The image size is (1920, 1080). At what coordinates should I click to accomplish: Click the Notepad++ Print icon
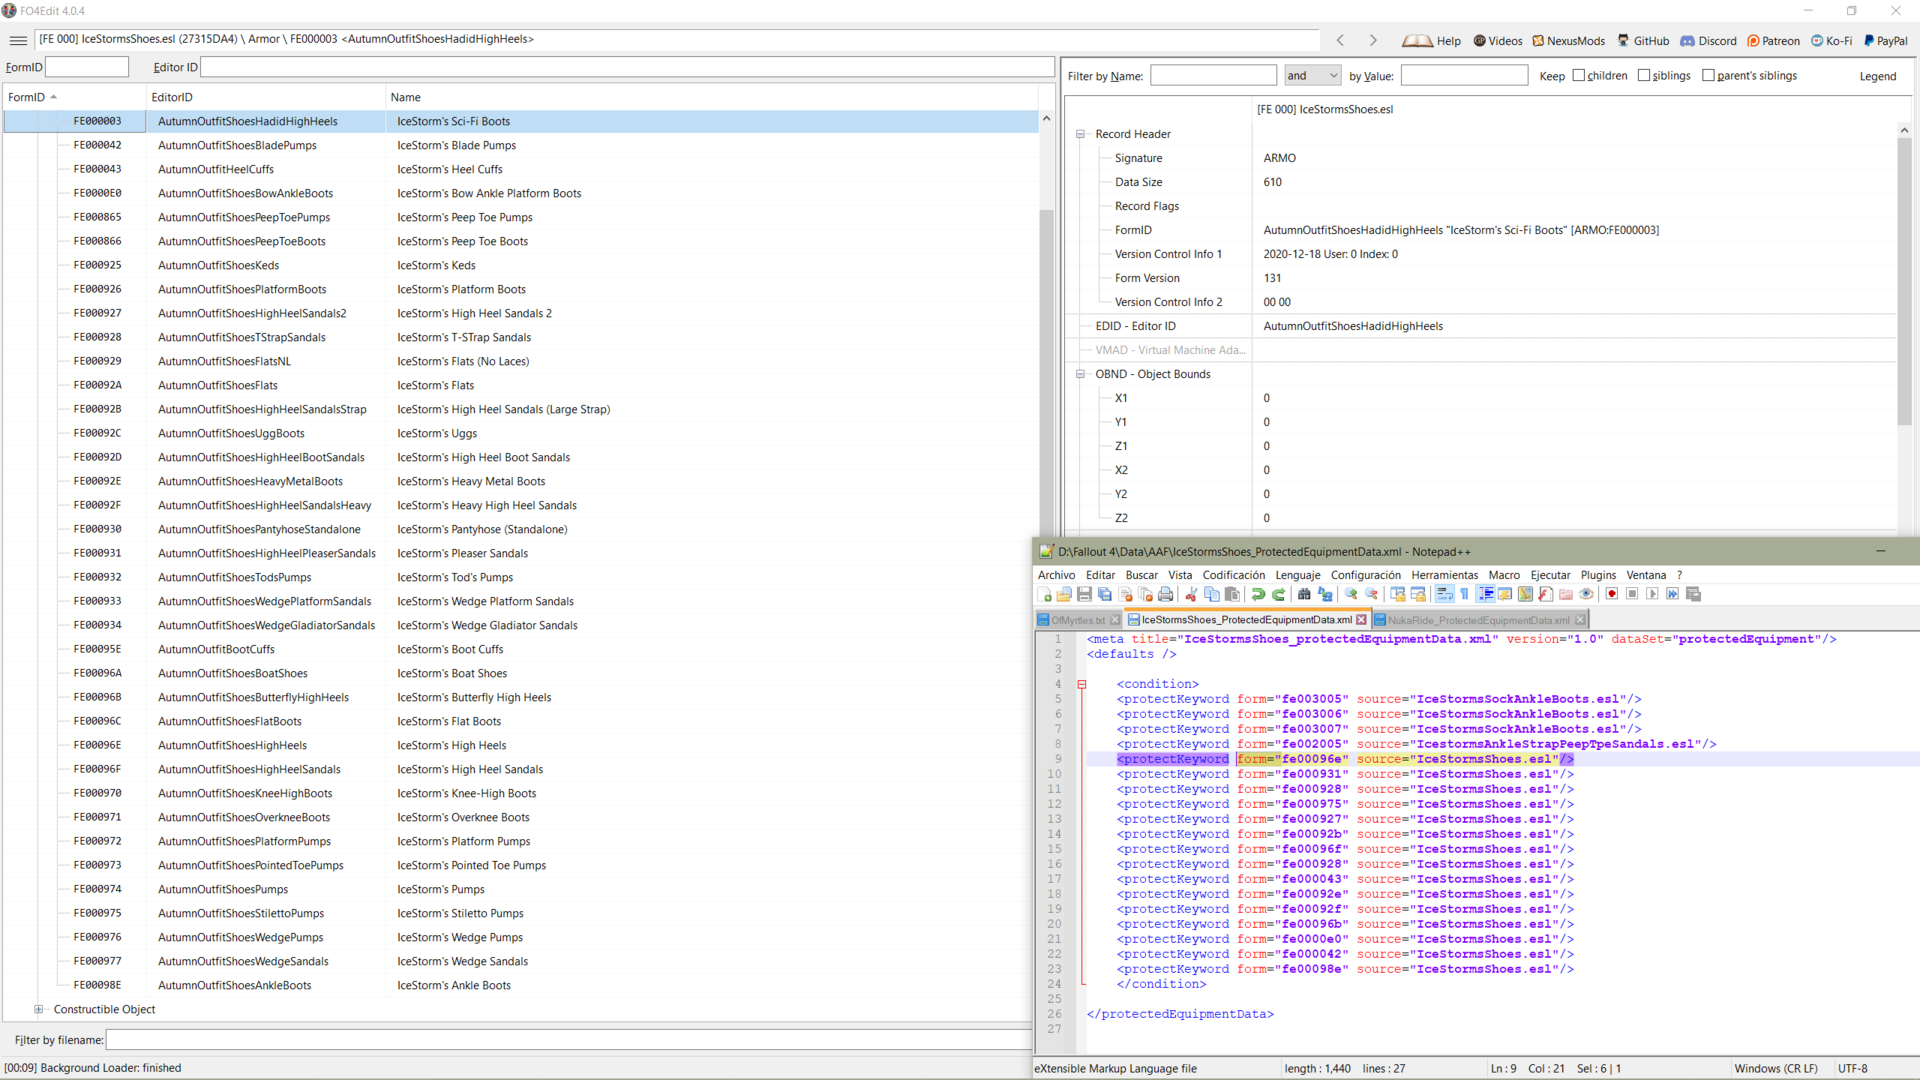[x=1165, y=594]
